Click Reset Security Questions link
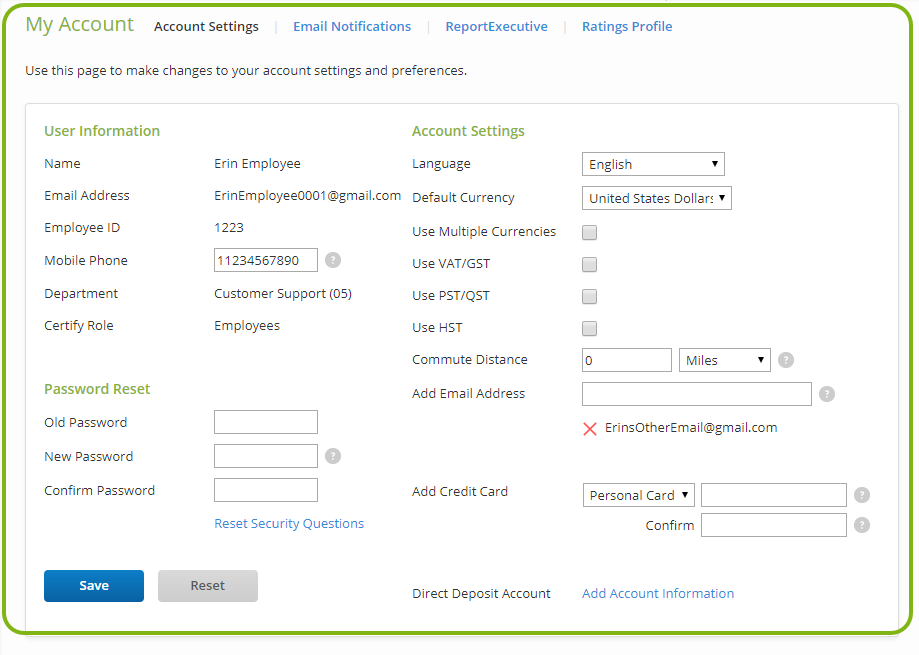The height and width of the screenshot is (655, 919). point(288,523)
